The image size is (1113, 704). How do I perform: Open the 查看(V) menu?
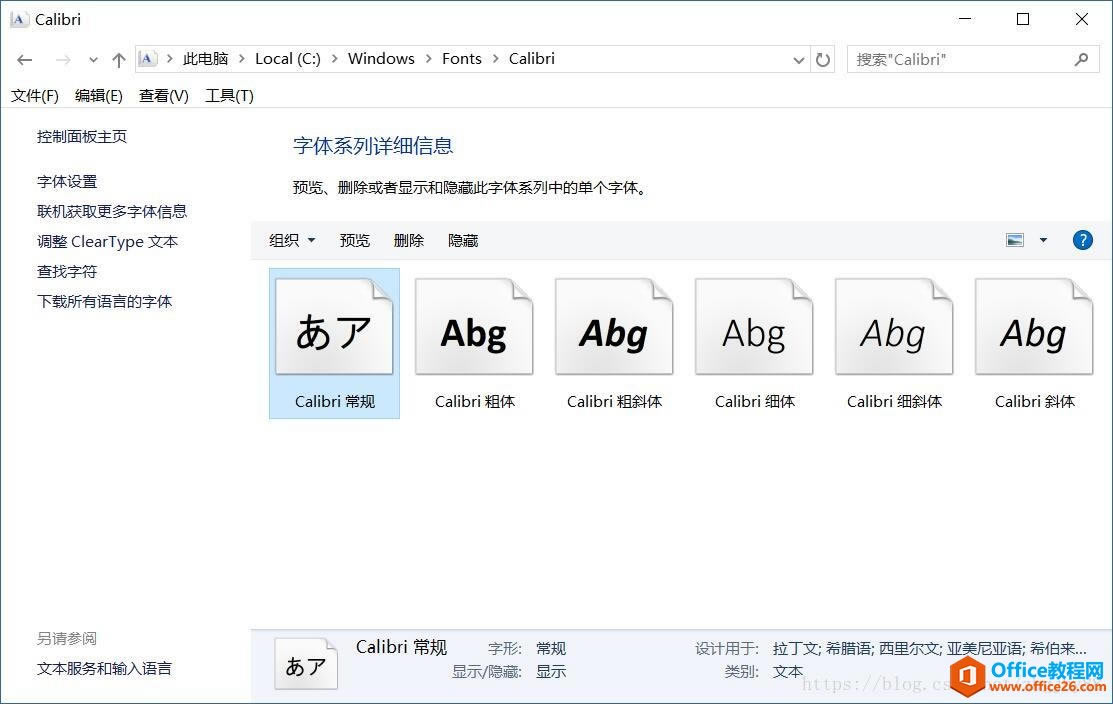pos(163,95)
